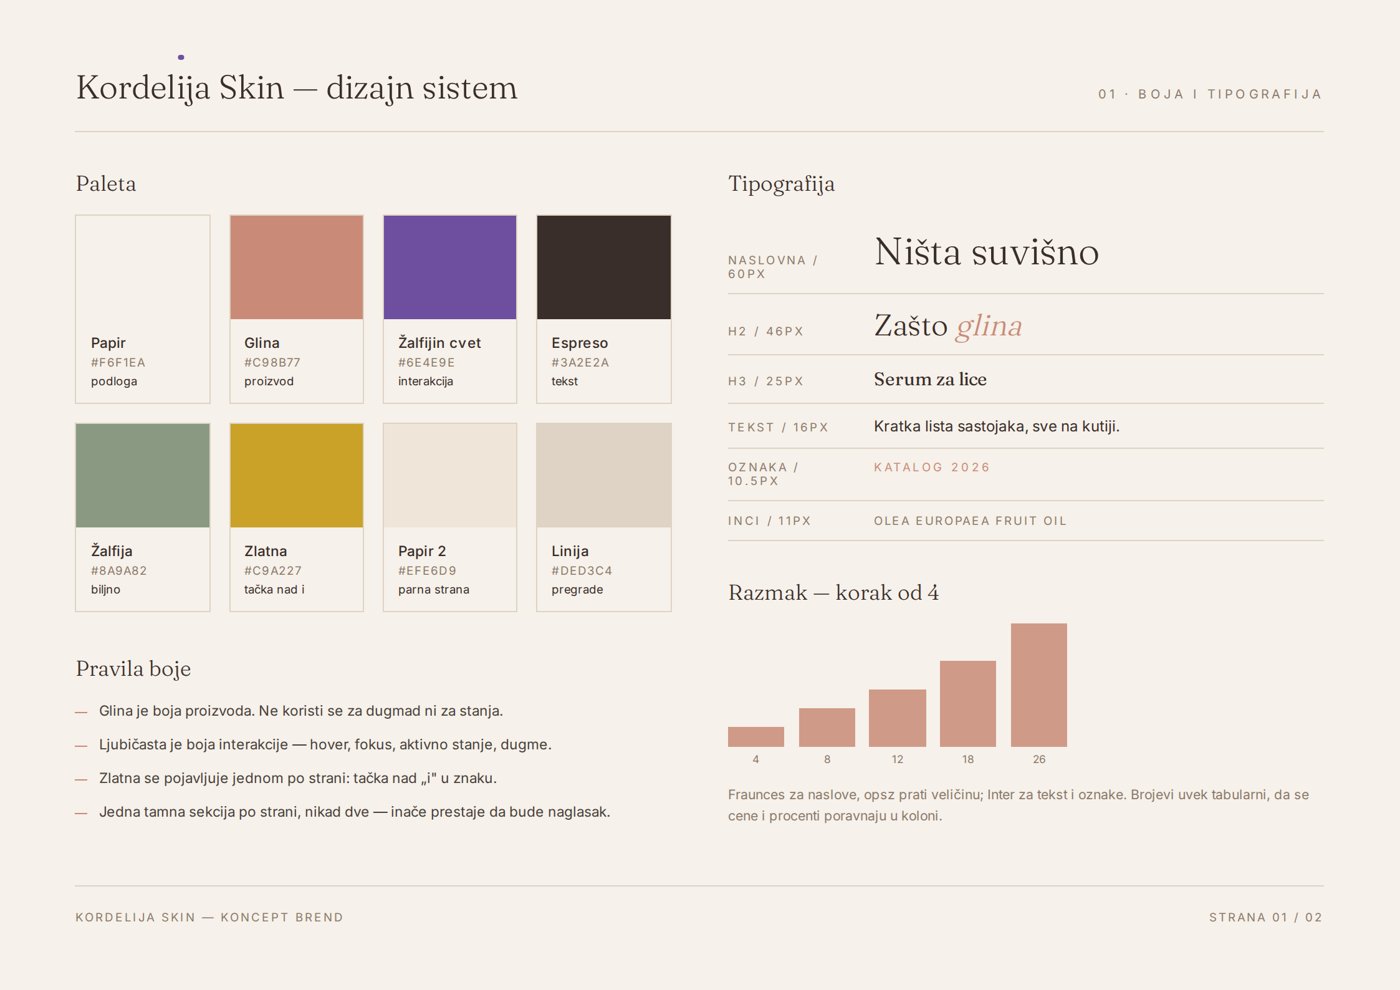Click 'OLEA EUROPAEA FRUIT OIL' sample

click(970, 521)
